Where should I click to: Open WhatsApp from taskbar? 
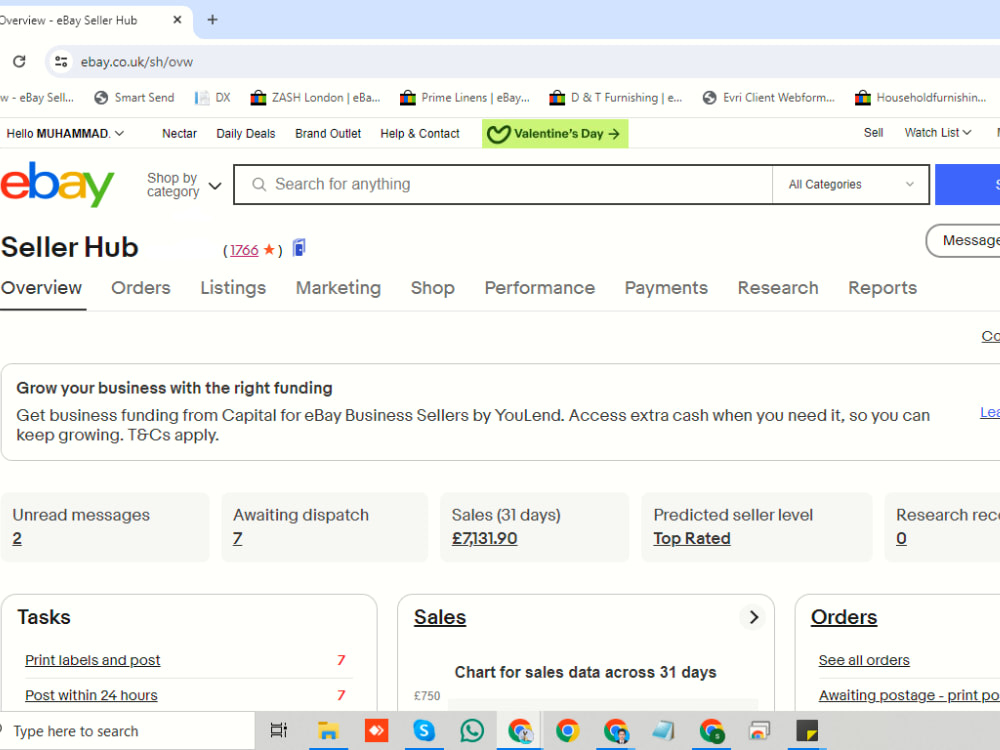[x=472, y=730]
